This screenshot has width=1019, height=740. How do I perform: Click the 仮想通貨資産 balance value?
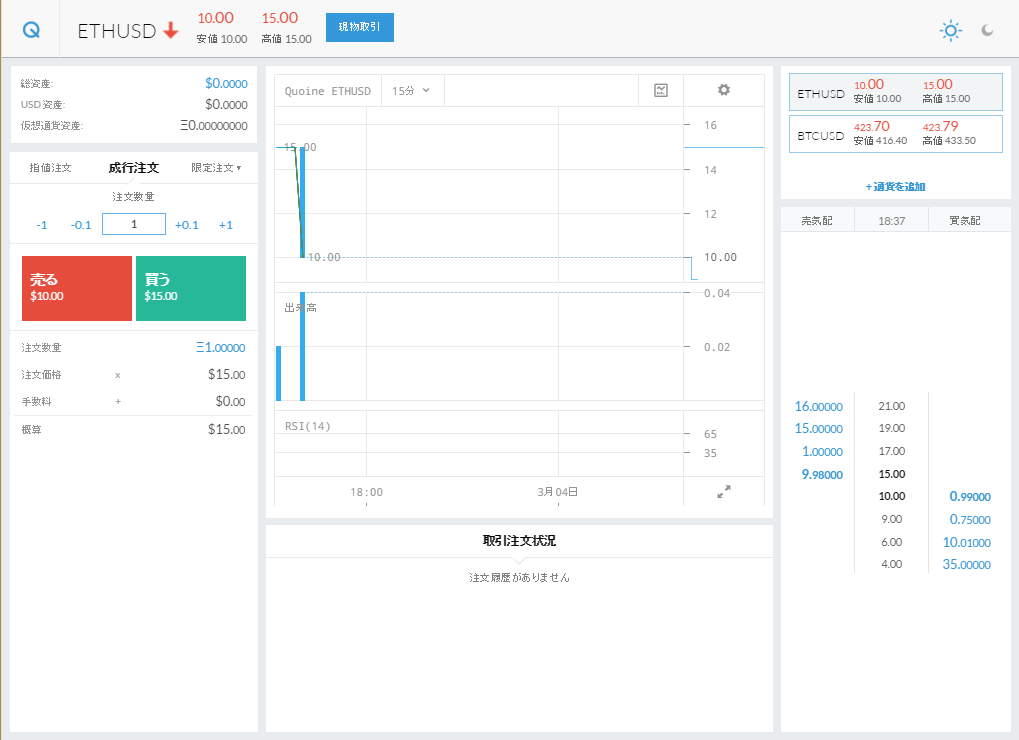coord(214,125)
